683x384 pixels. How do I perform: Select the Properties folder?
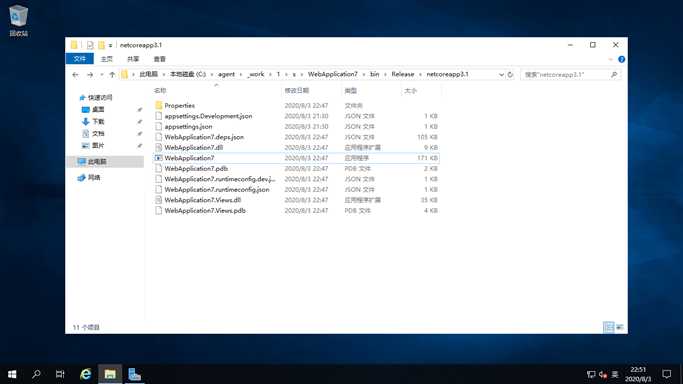coord(179,105)
